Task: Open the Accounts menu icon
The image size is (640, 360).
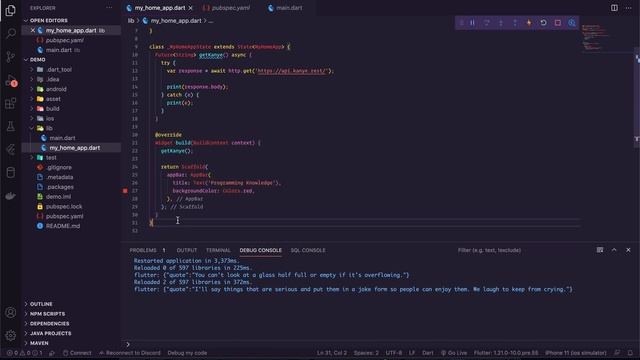Action: tap(11, 312)
